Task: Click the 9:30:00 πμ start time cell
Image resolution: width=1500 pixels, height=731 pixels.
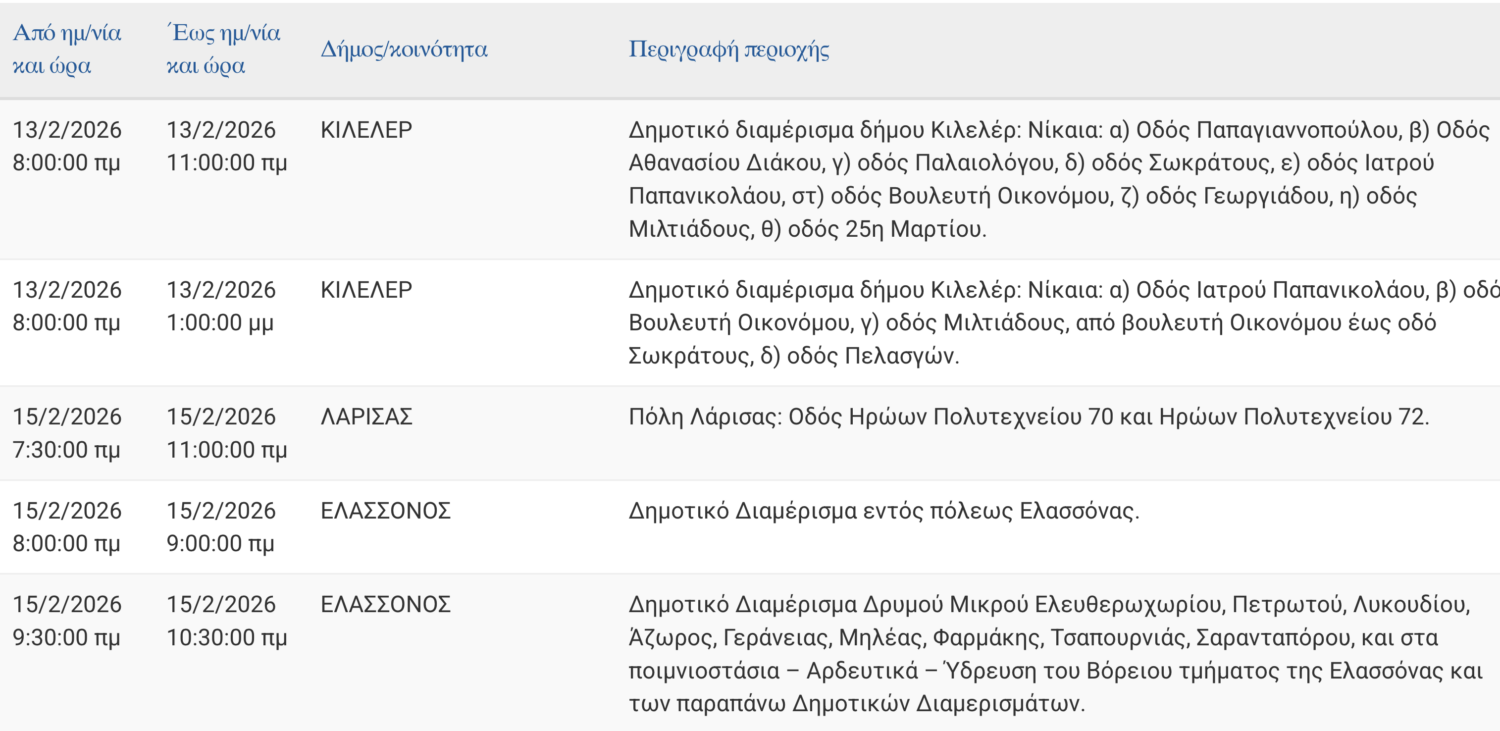Action: click(66, 637)
